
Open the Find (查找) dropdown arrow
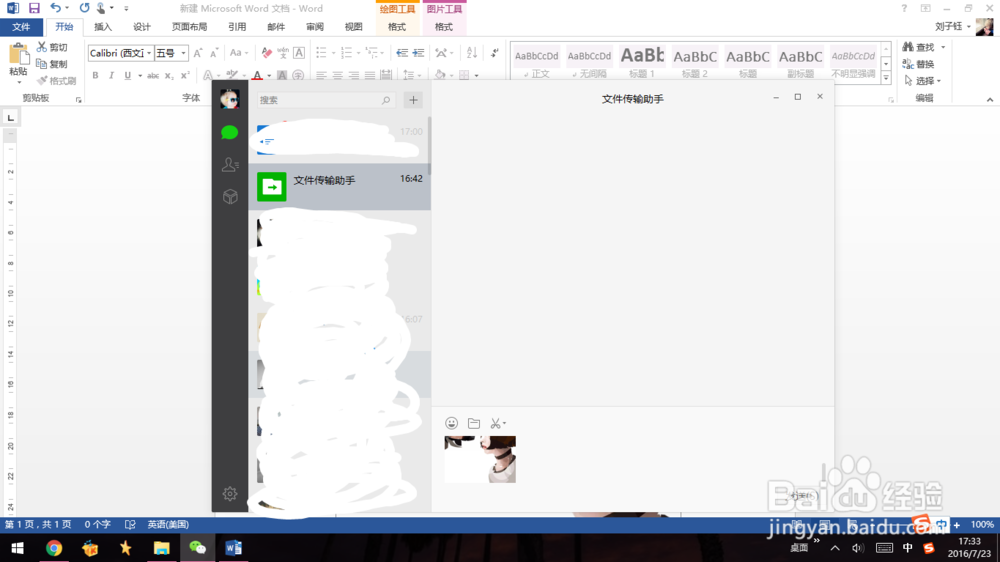point(943,47)
